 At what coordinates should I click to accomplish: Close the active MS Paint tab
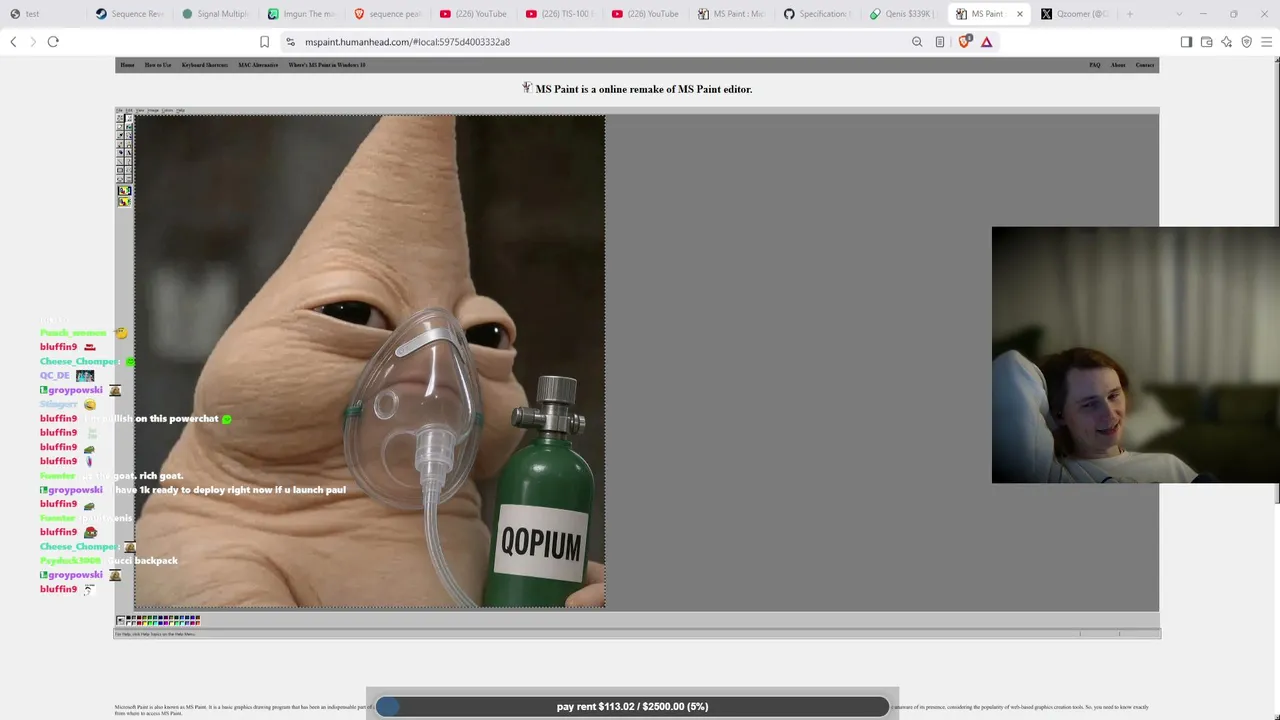pyautogui.click(x=1020, y=14)
